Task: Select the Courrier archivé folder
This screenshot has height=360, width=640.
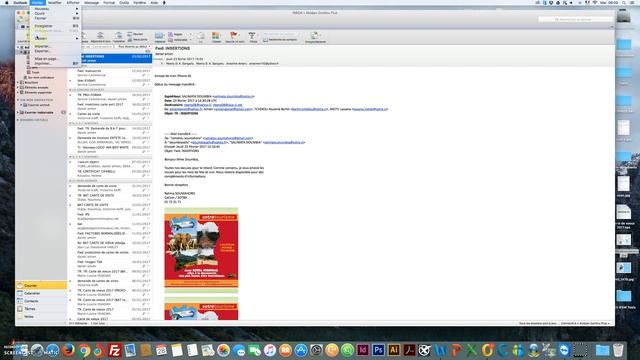Action: click(39, 105)
